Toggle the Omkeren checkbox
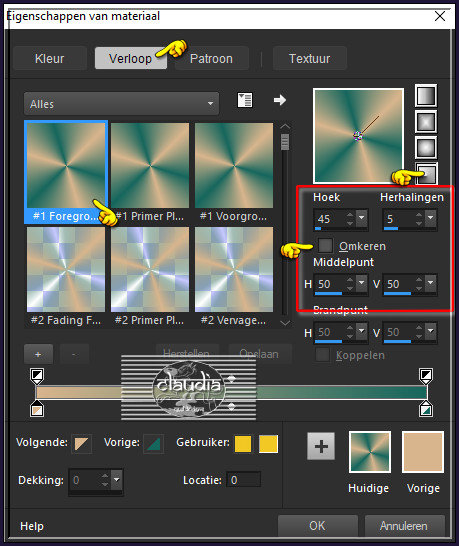The width and height of the screenshot is (459, 546). coord(325,245)
